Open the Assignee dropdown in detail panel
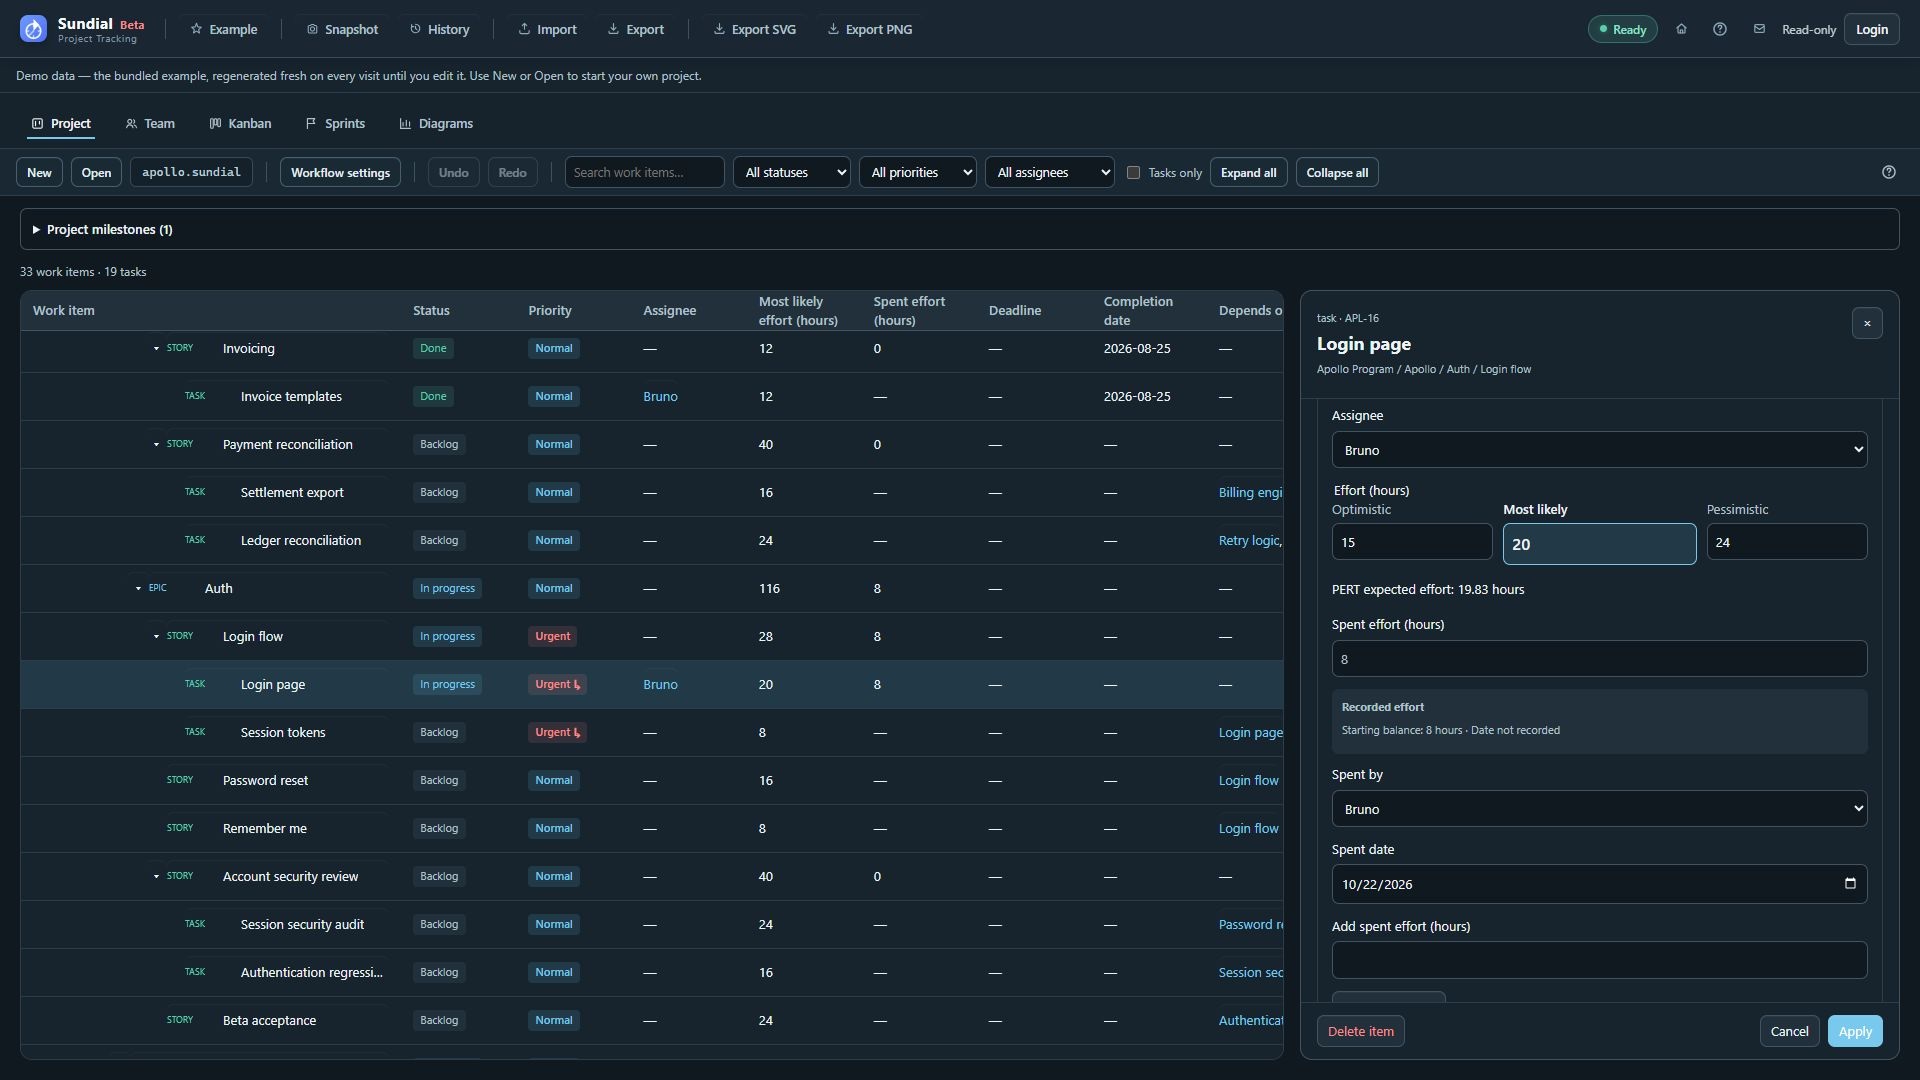This screenshot has width=1920, height=1080. tap(1599, 450)
